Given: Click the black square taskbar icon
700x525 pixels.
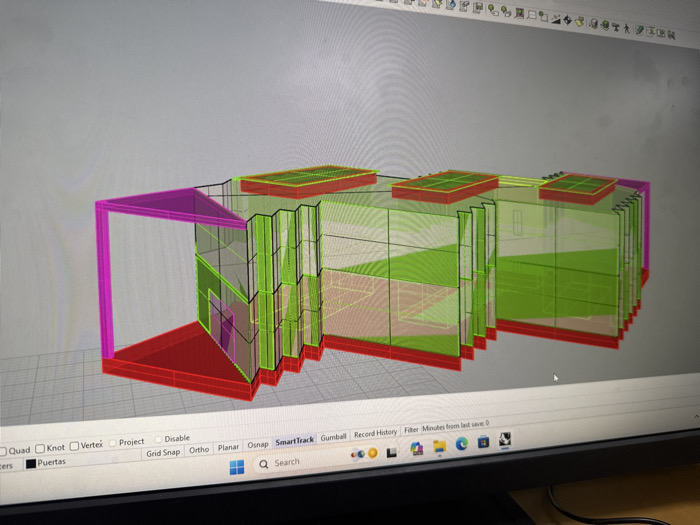Looking at the screenshot, I should (392, 453).
